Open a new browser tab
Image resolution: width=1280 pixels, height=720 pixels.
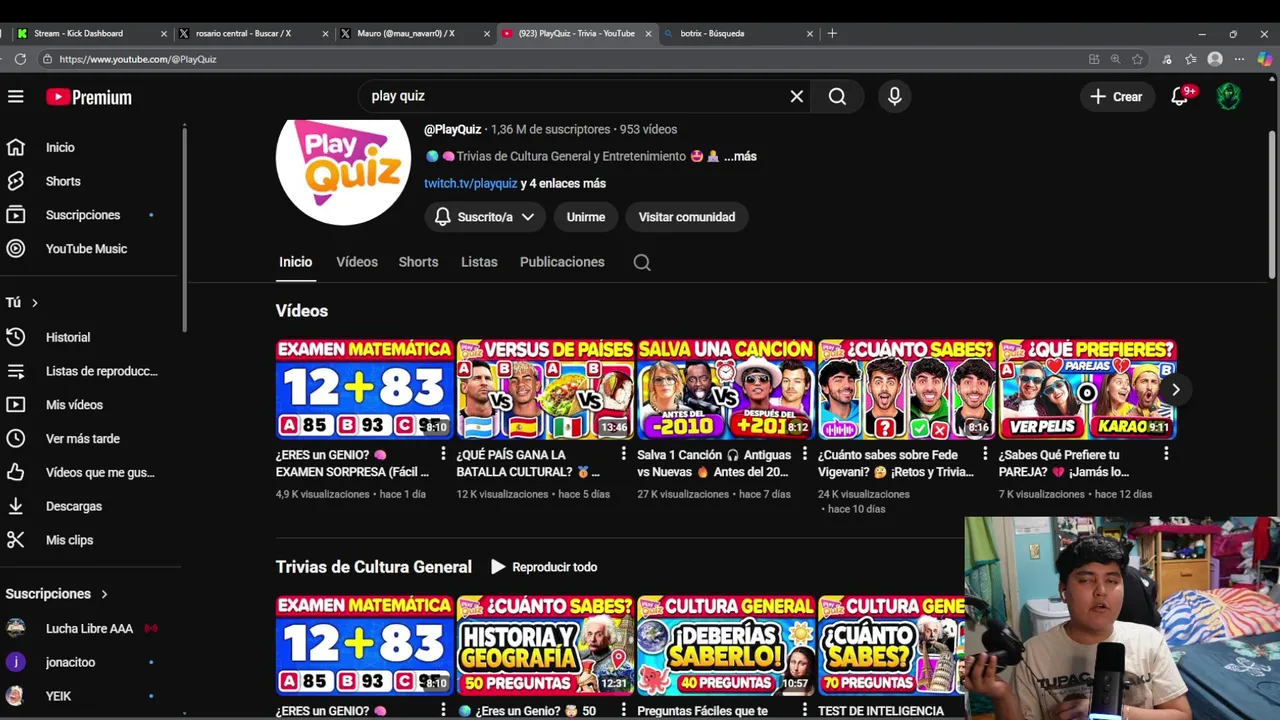(x=832, y=33)
